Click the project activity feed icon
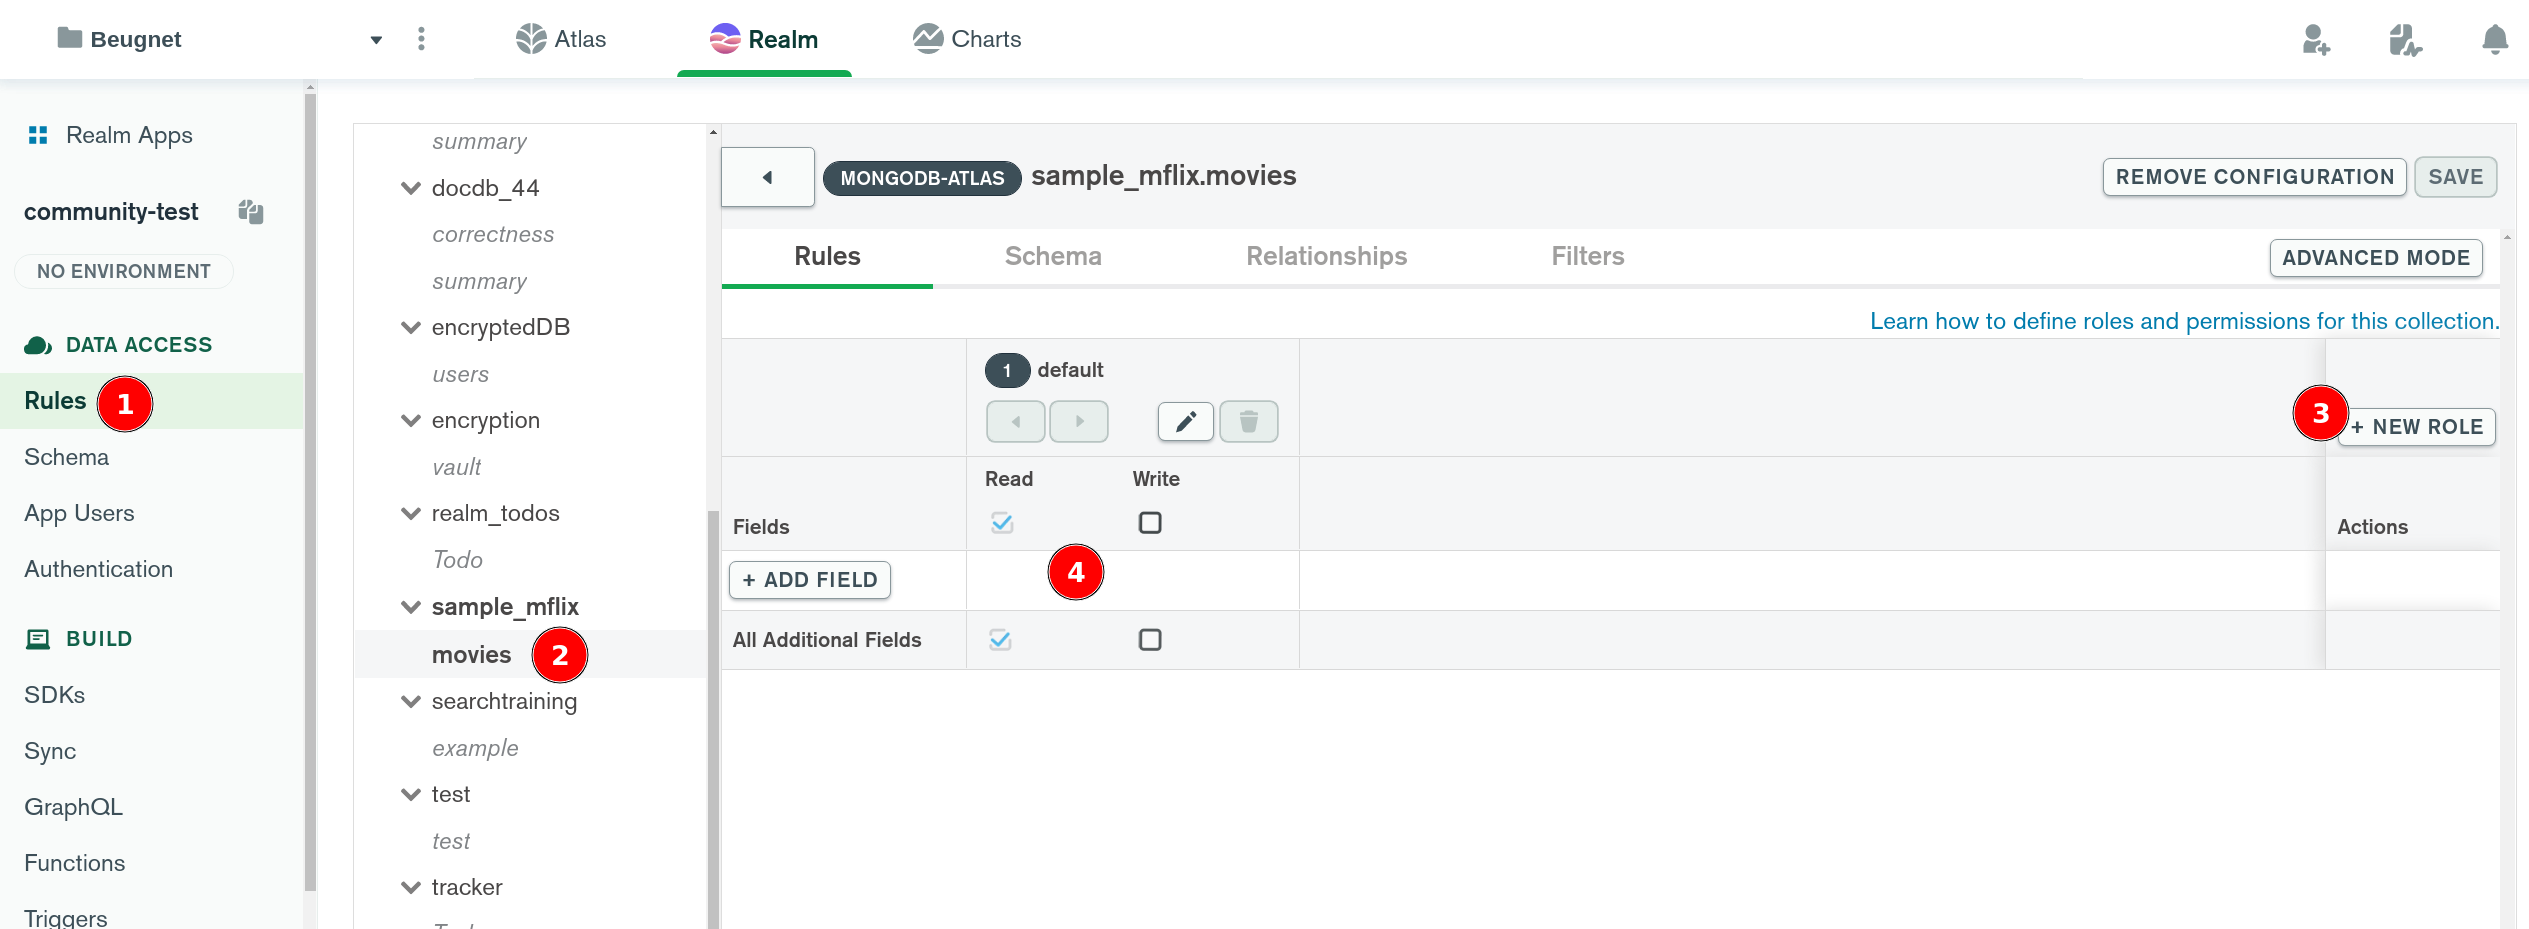This screenshot has height=929, width=2529. [2404, 40]
